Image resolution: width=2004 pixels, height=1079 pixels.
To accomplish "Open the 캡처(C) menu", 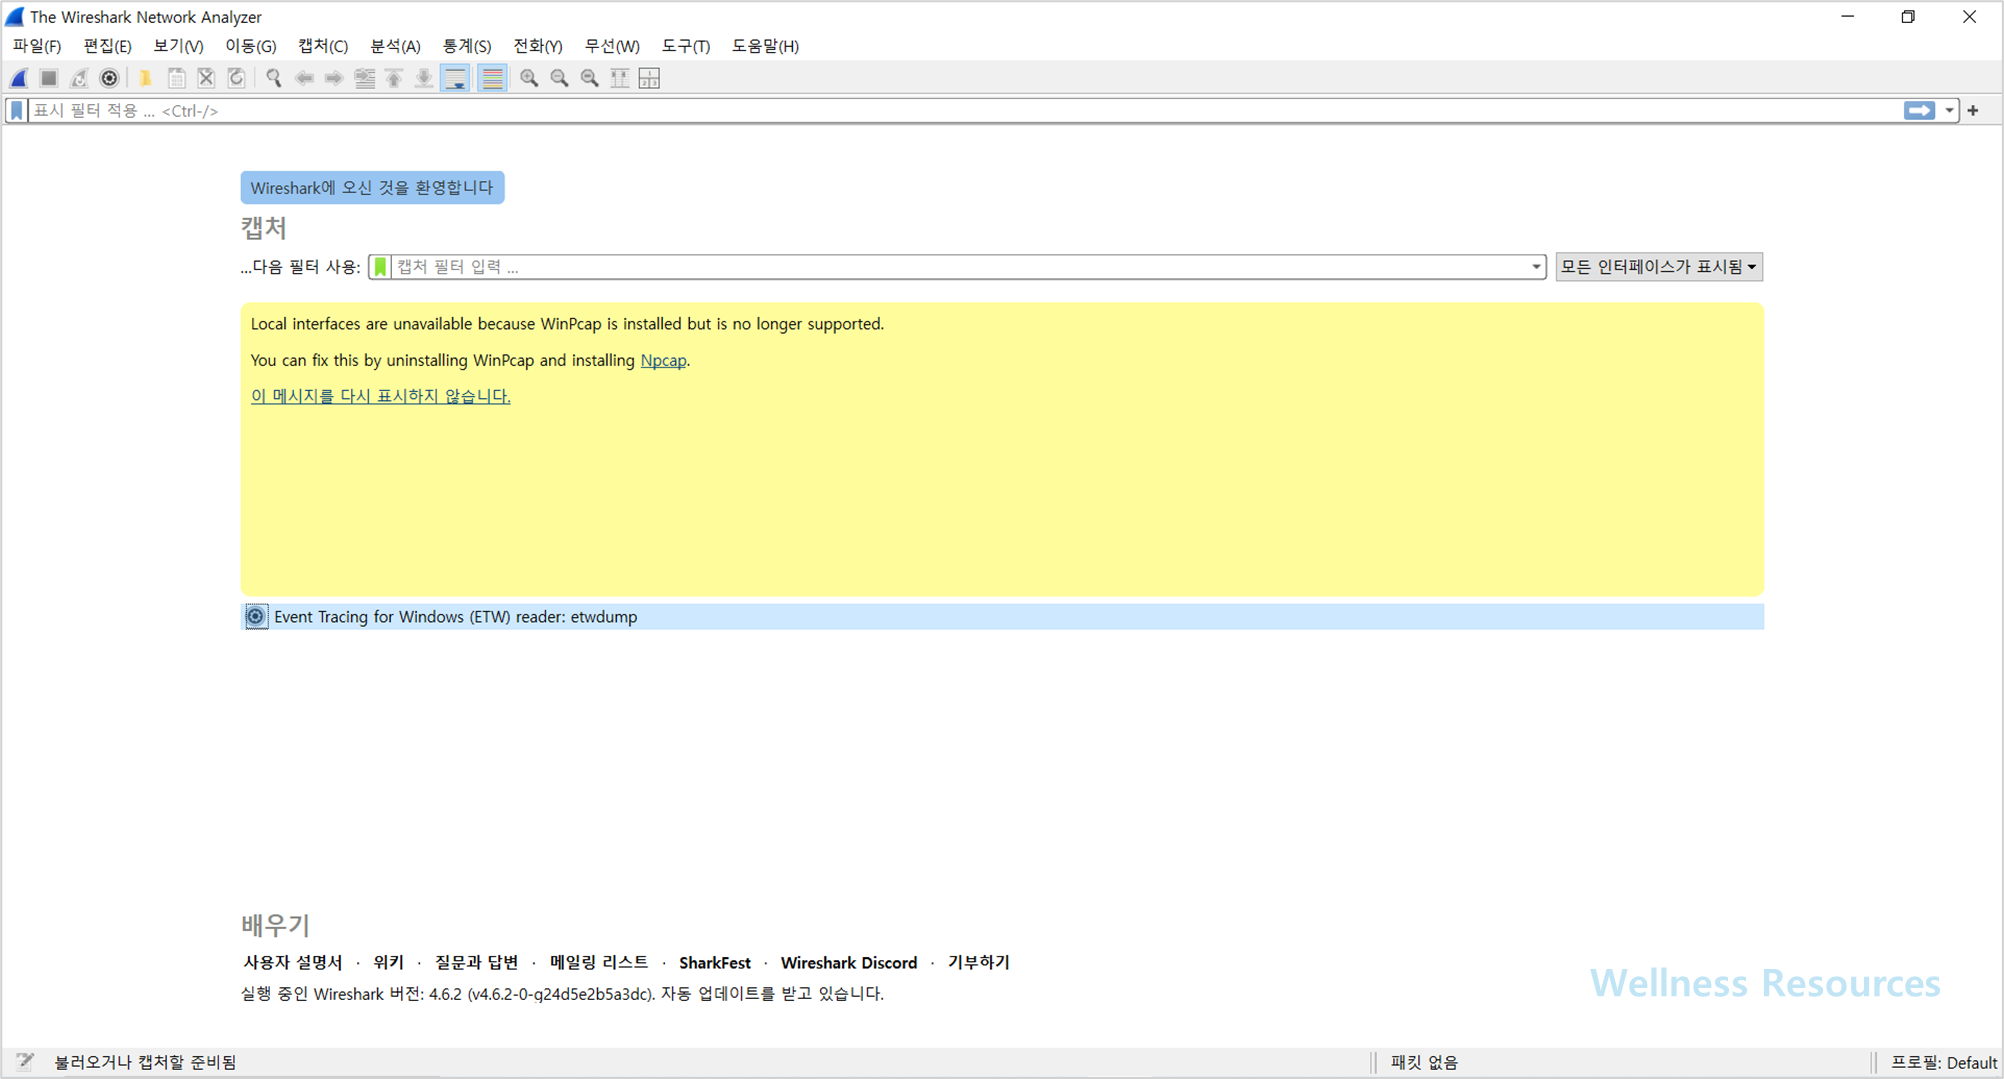I will point(323,46).
